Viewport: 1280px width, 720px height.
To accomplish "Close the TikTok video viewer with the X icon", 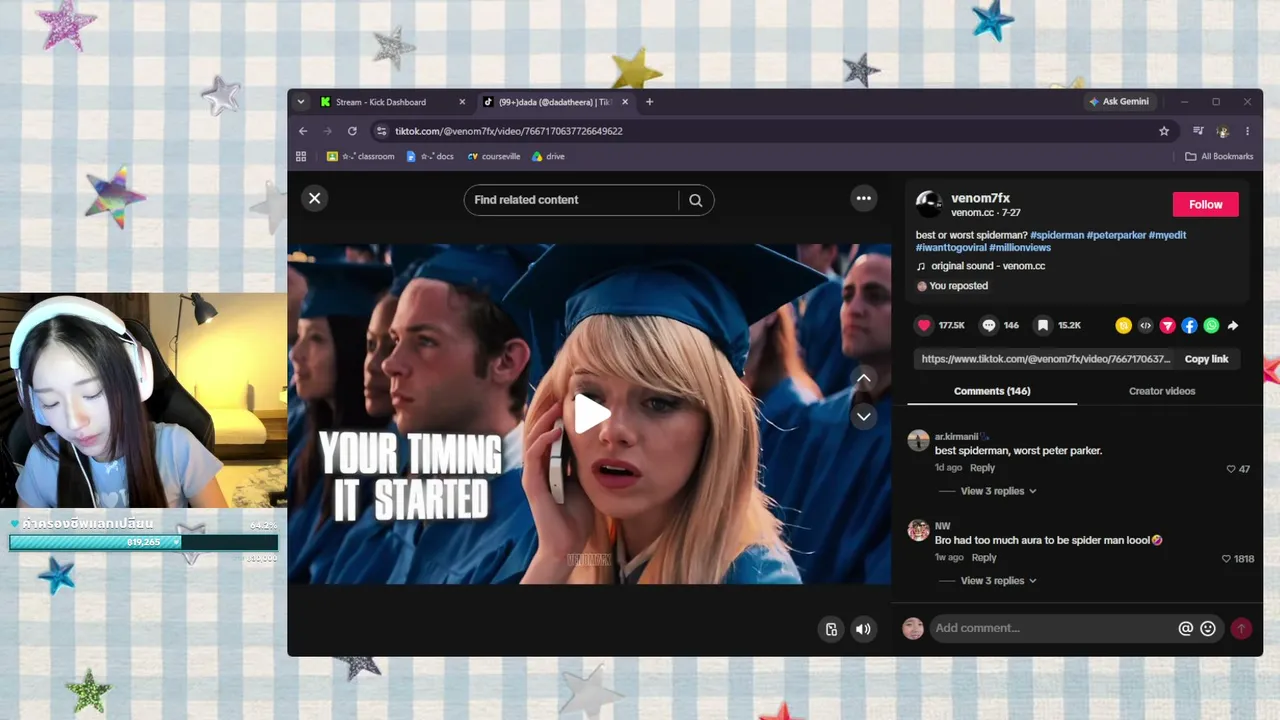I will point(314,198).
